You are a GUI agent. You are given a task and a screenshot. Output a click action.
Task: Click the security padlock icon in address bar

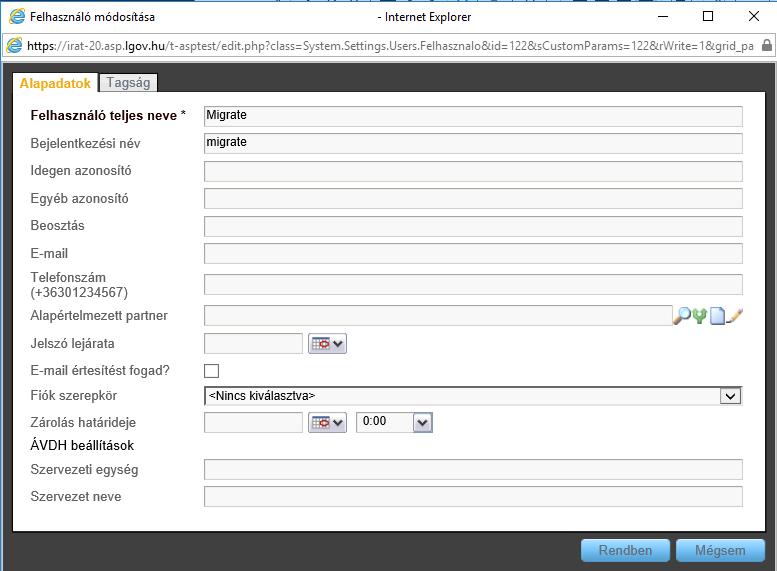tap(767, 46)
